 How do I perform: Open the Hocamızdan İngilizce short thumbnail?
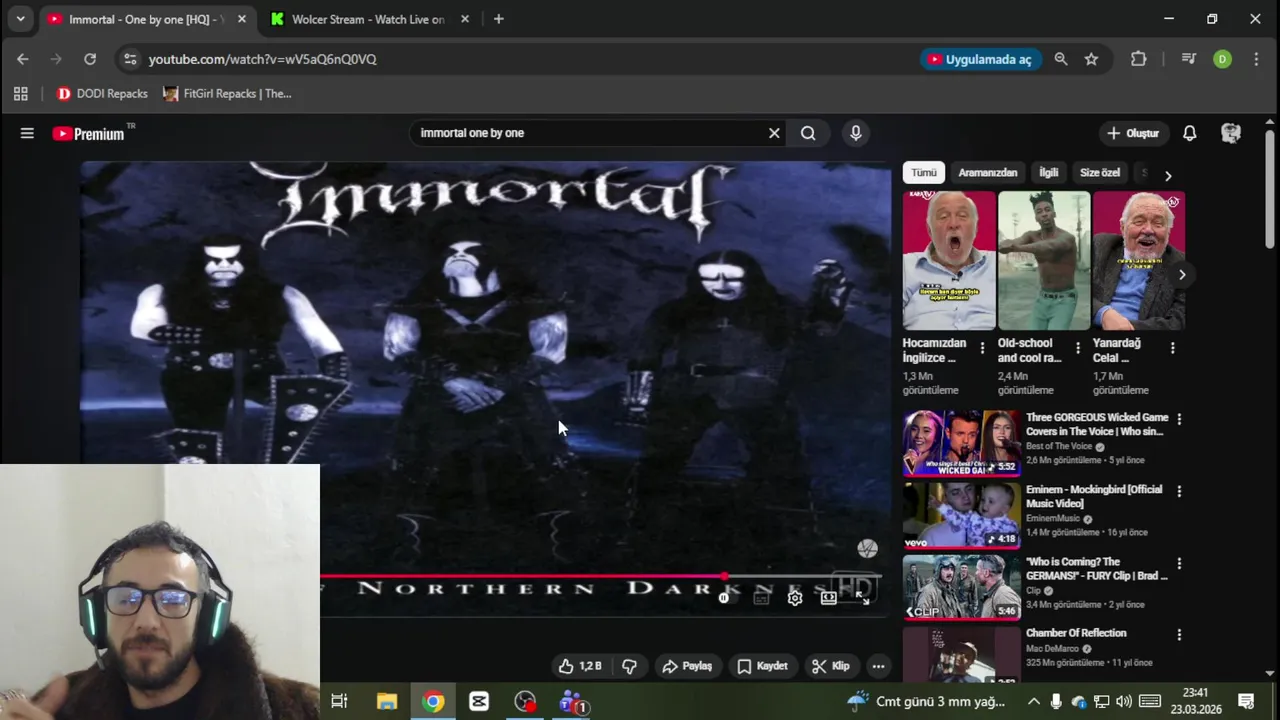(x=949, y=260)
